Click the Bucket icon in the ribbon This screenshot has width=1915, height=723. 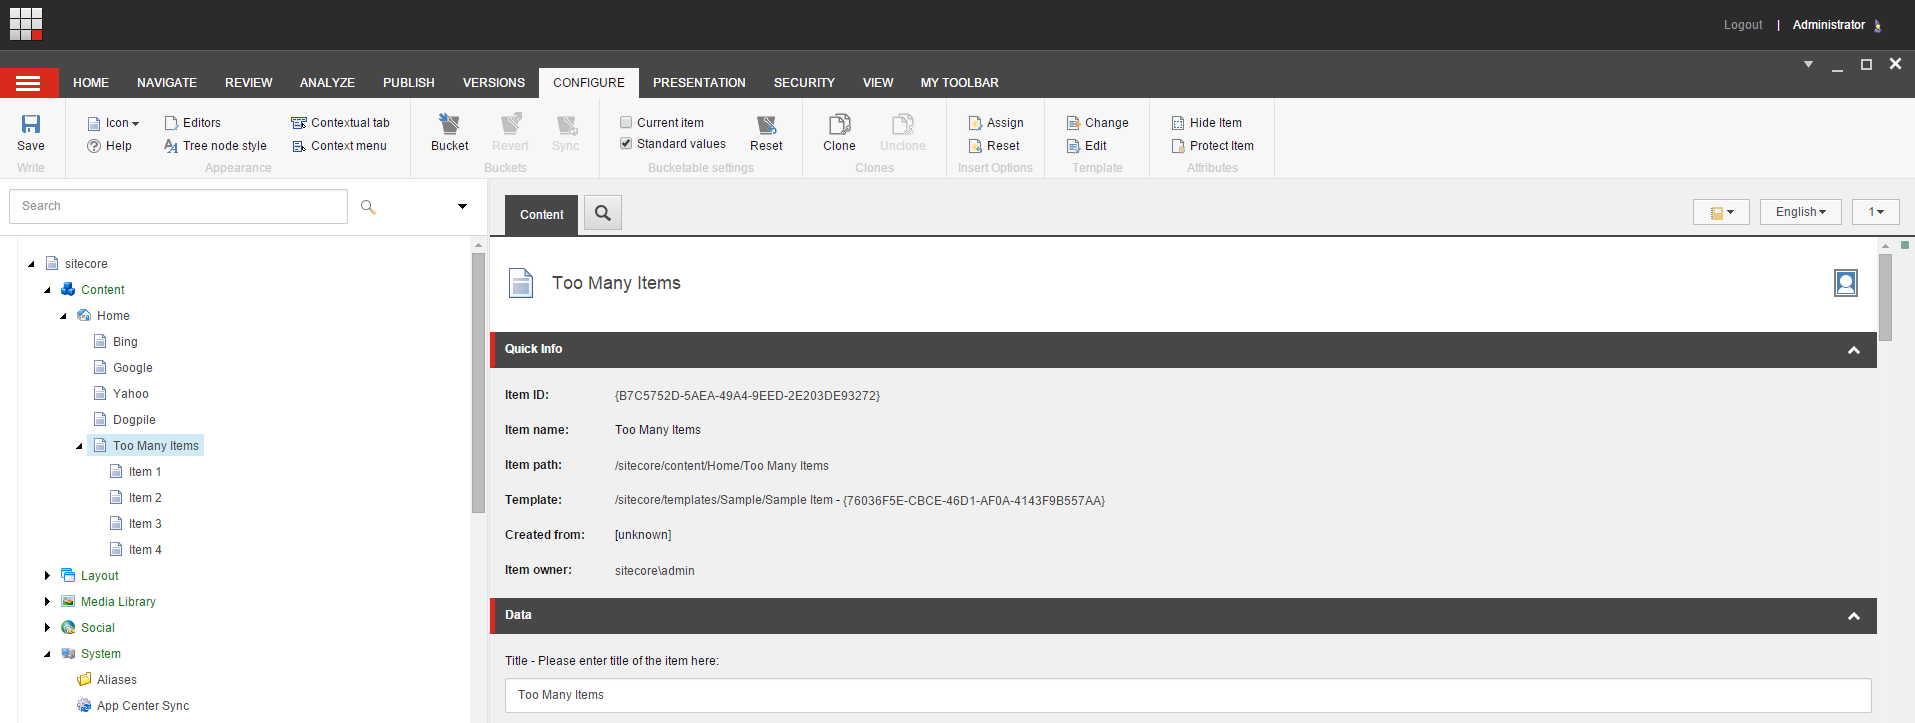pyautogui.click(x=449, y=124)
